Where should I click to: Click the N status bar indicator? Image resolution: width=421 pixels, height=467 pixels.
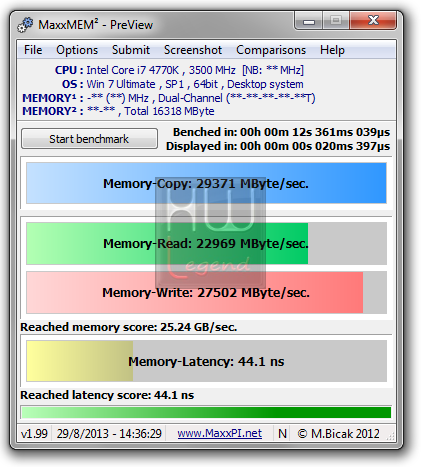pyautogui.click(x=282, y=434)
